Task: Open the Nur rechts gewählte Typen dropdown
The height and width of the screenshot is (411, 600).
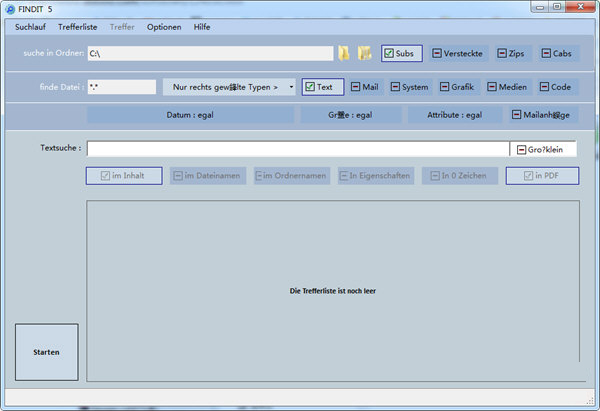Action: (x=229, y=87)
